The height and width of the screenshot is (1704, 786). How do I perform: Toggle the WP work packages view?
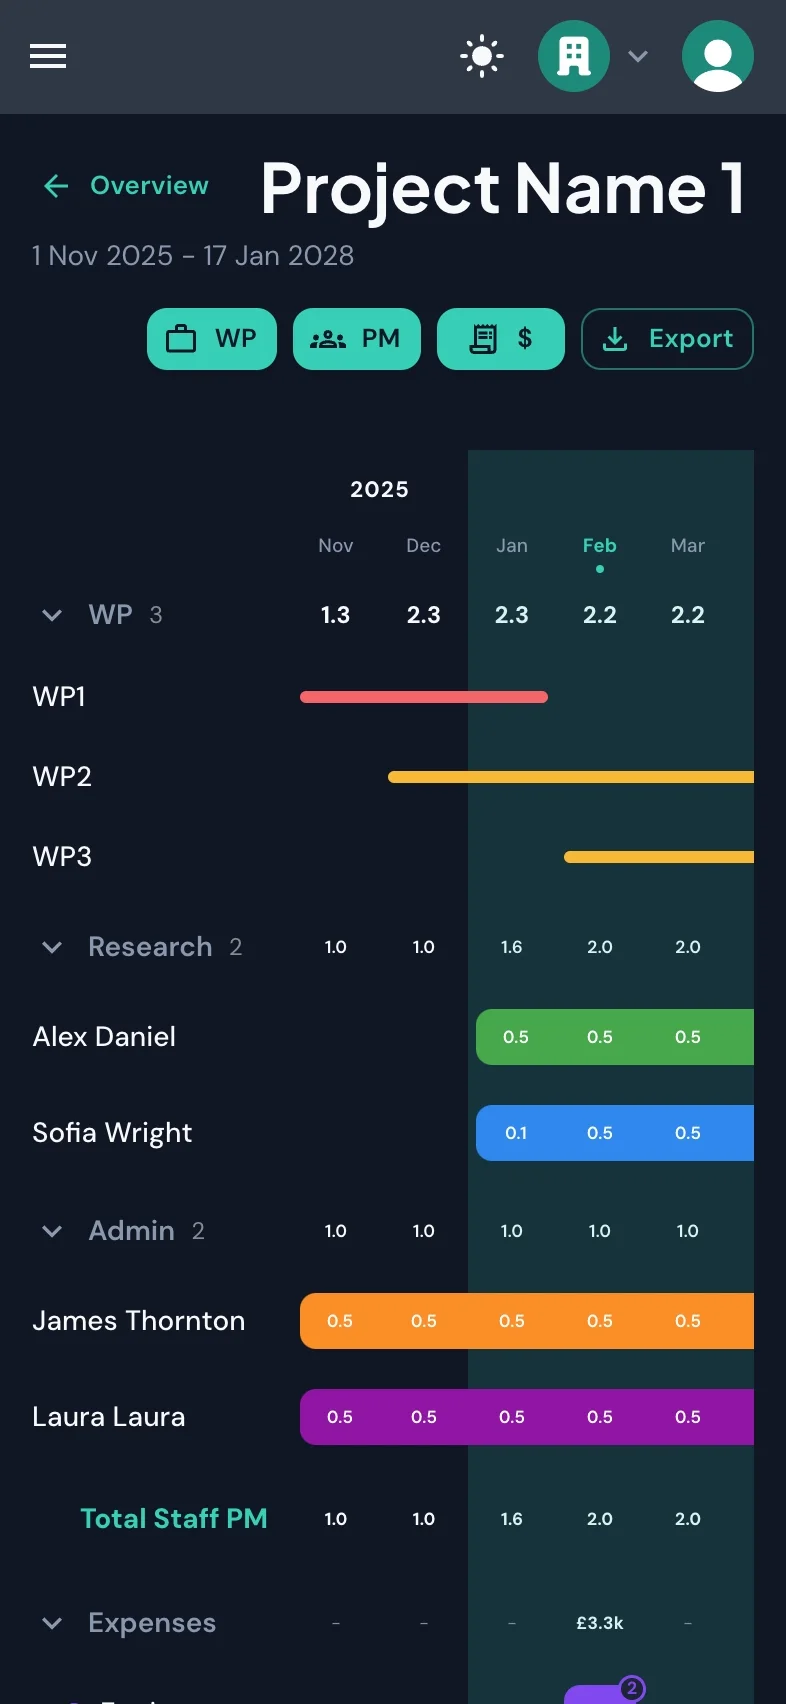click(212, 339)
